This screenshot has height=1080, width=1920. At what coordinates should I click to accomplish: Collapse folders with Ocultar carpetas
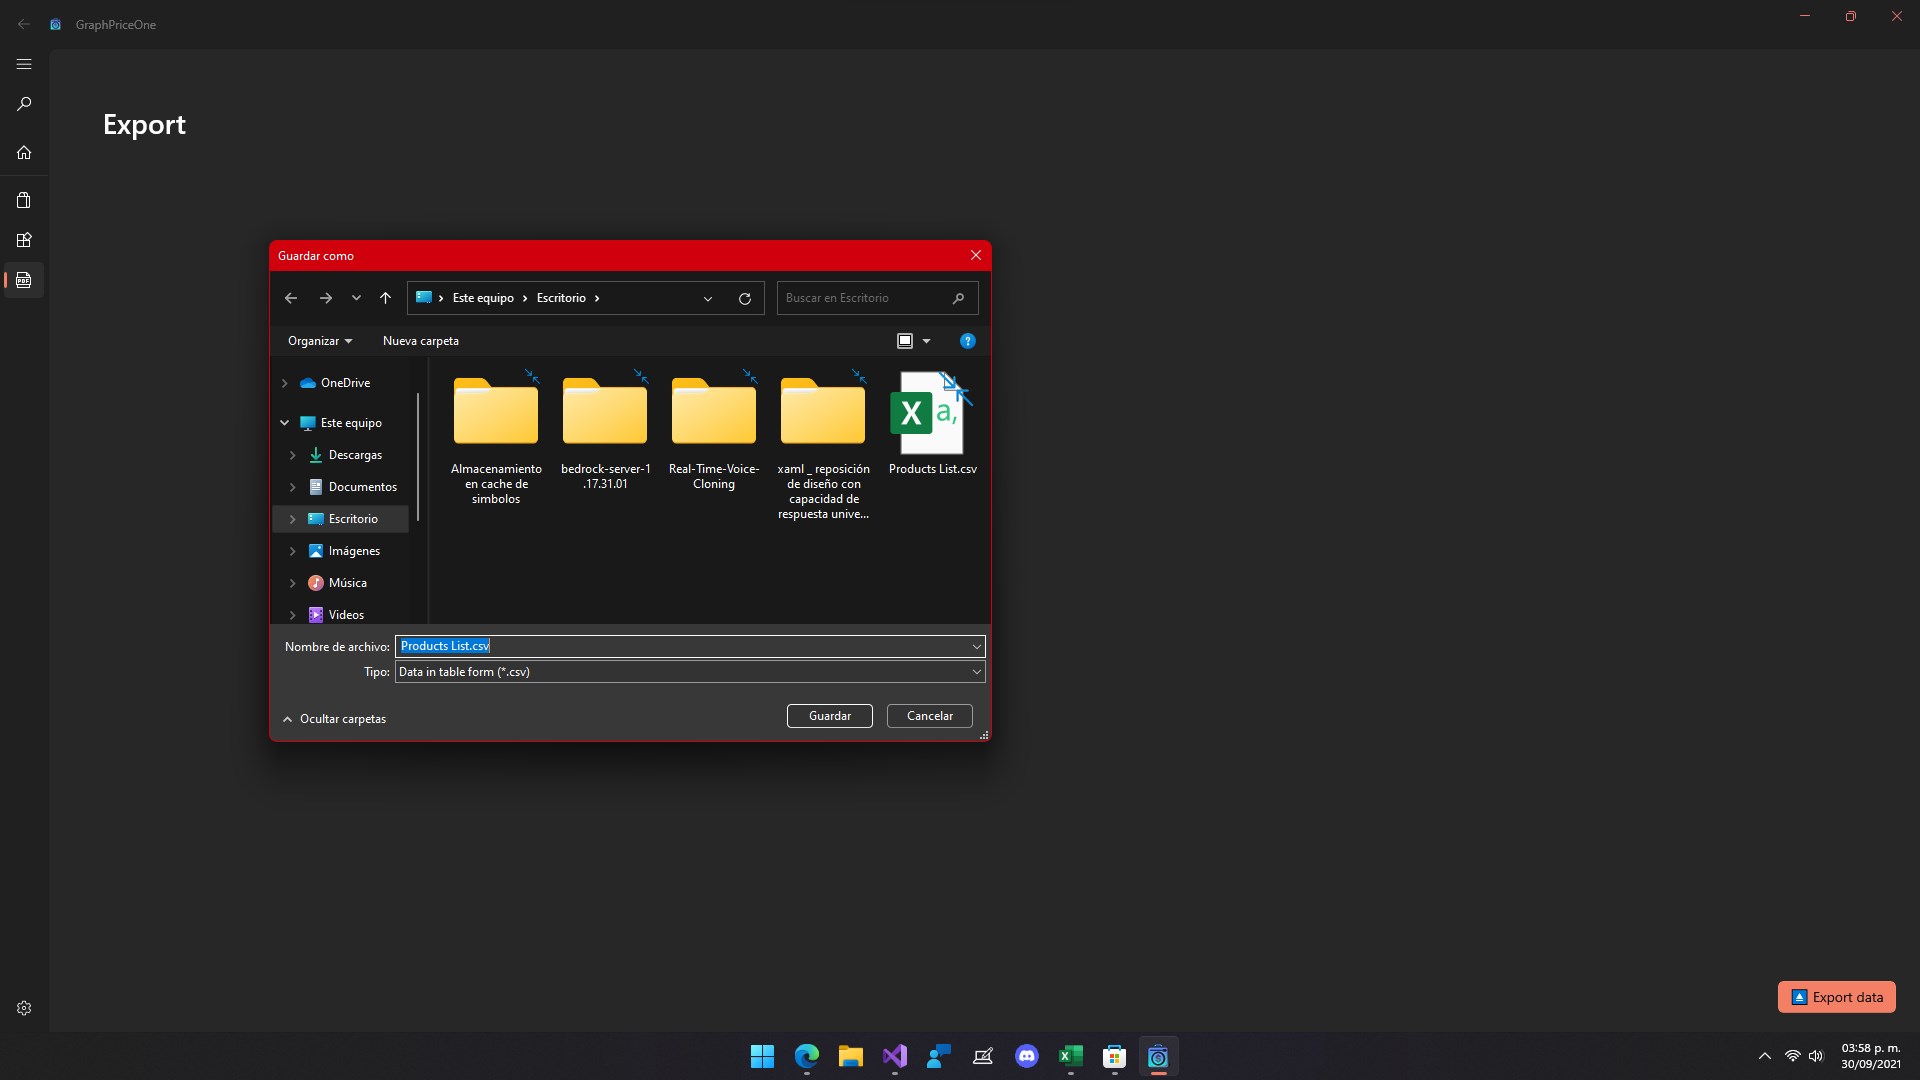pos(334,719)
